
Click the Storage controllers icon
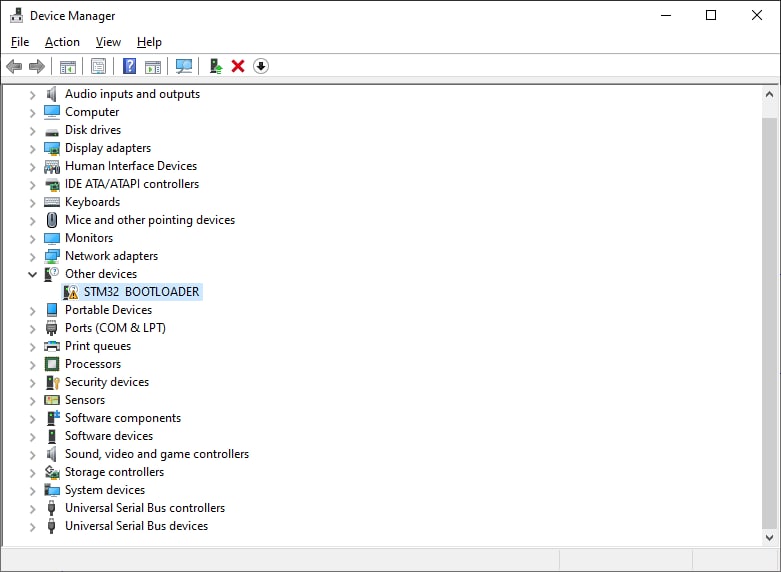(52, 472)
